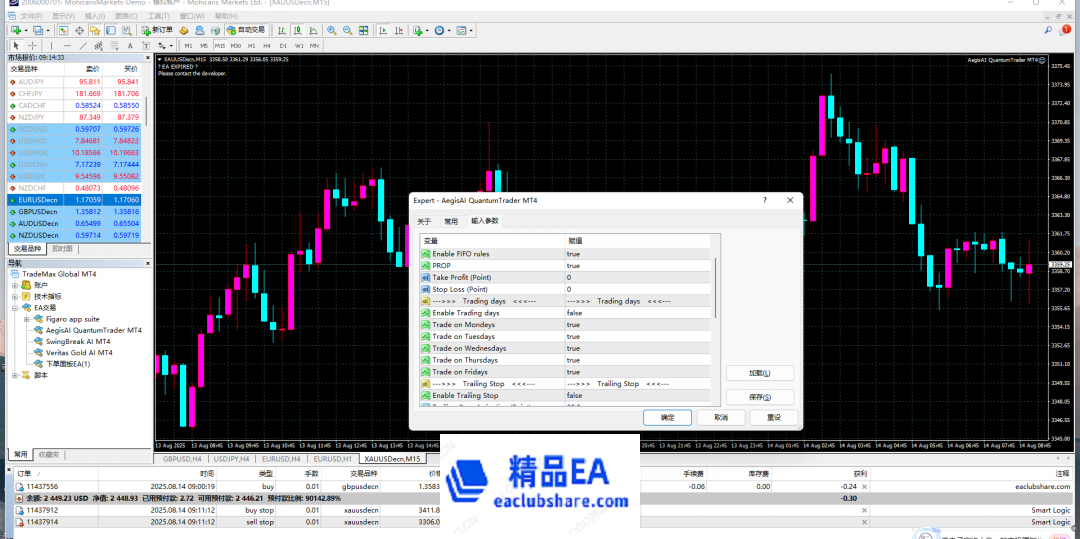Select the crosshair cursor tool
Image resolution: width=1080 pixels, height=539 pixels.
click(x=32, y=46)
